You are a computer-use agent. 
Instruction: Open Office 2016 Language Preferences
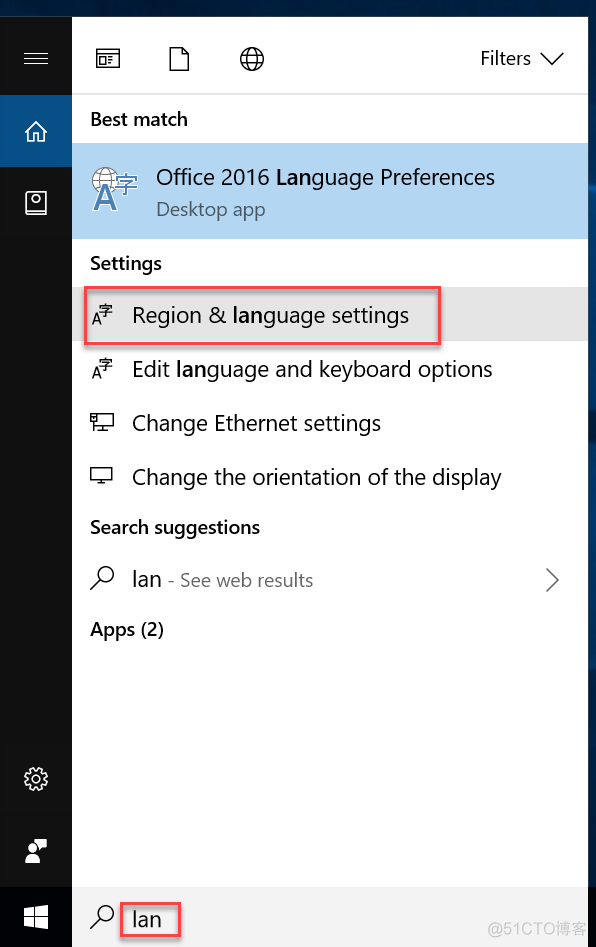330,191
